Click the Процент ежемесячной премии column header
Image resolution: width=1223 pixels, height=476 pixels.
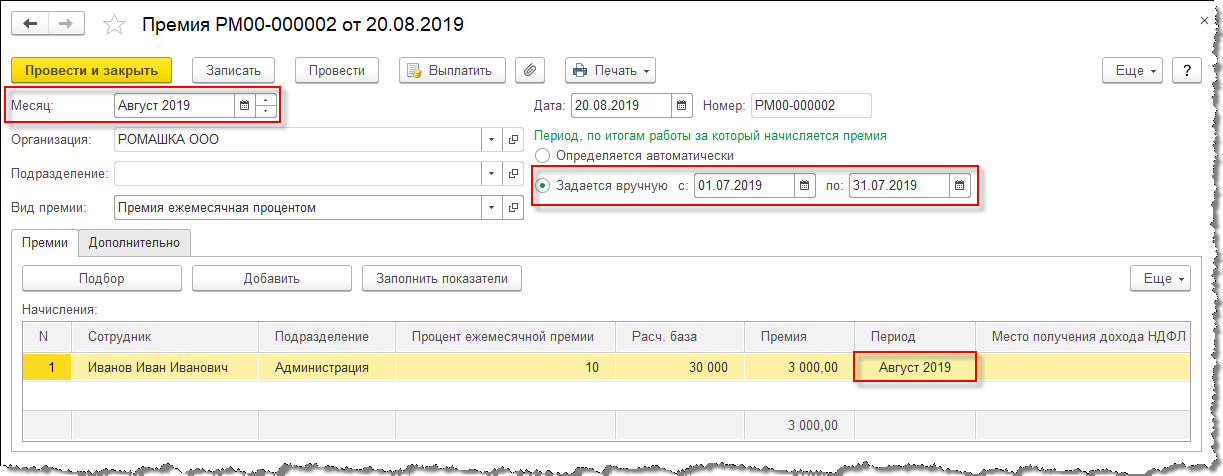pos(505,337)
